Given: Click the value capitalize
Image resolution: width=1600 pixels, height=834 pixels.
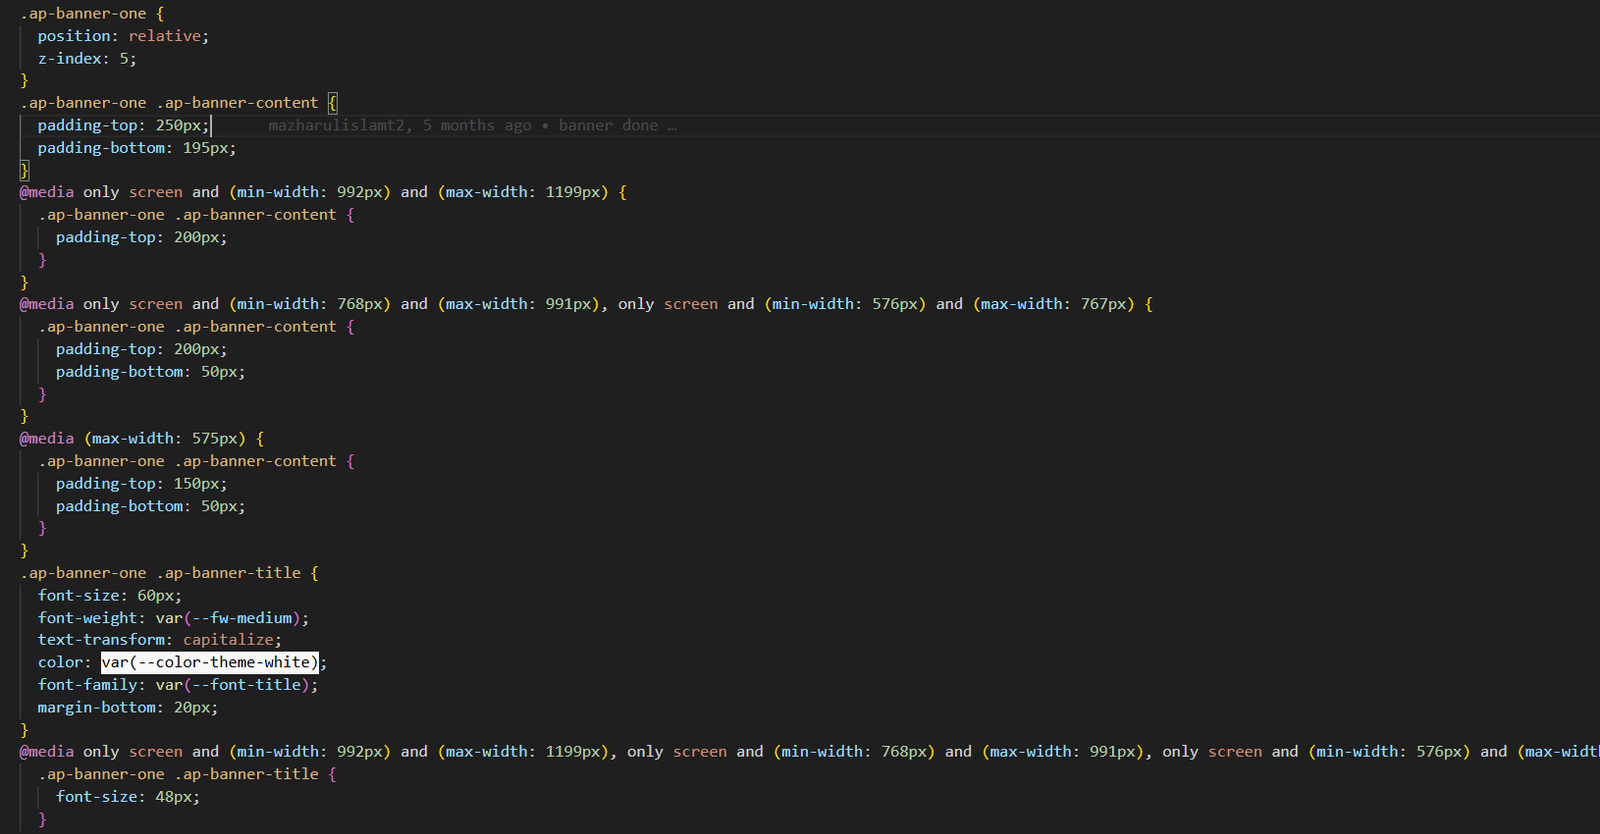Looking at the screenshot, I should pos(228,640).
